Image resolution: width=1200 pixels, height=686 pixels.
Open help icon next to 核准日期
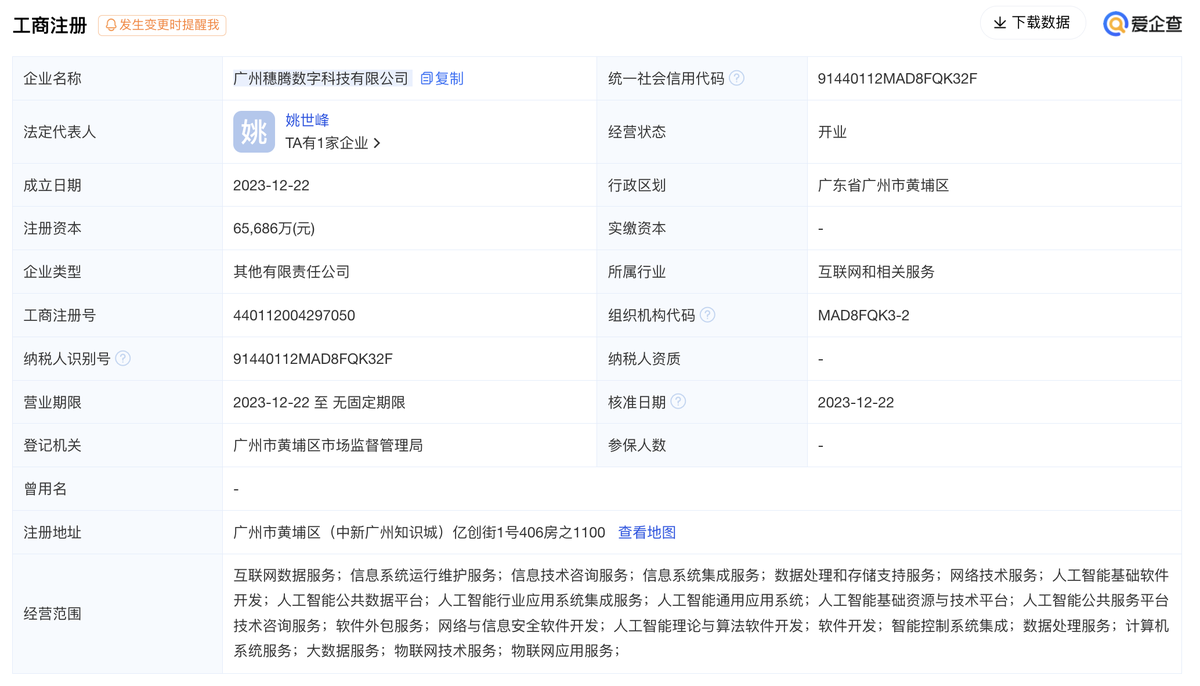click(x=679, y=401)
